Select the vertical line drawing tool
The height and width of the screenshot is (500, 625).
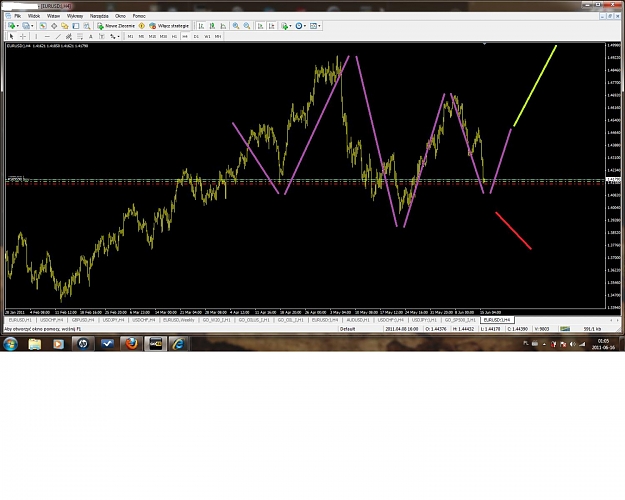coord(36,36)
